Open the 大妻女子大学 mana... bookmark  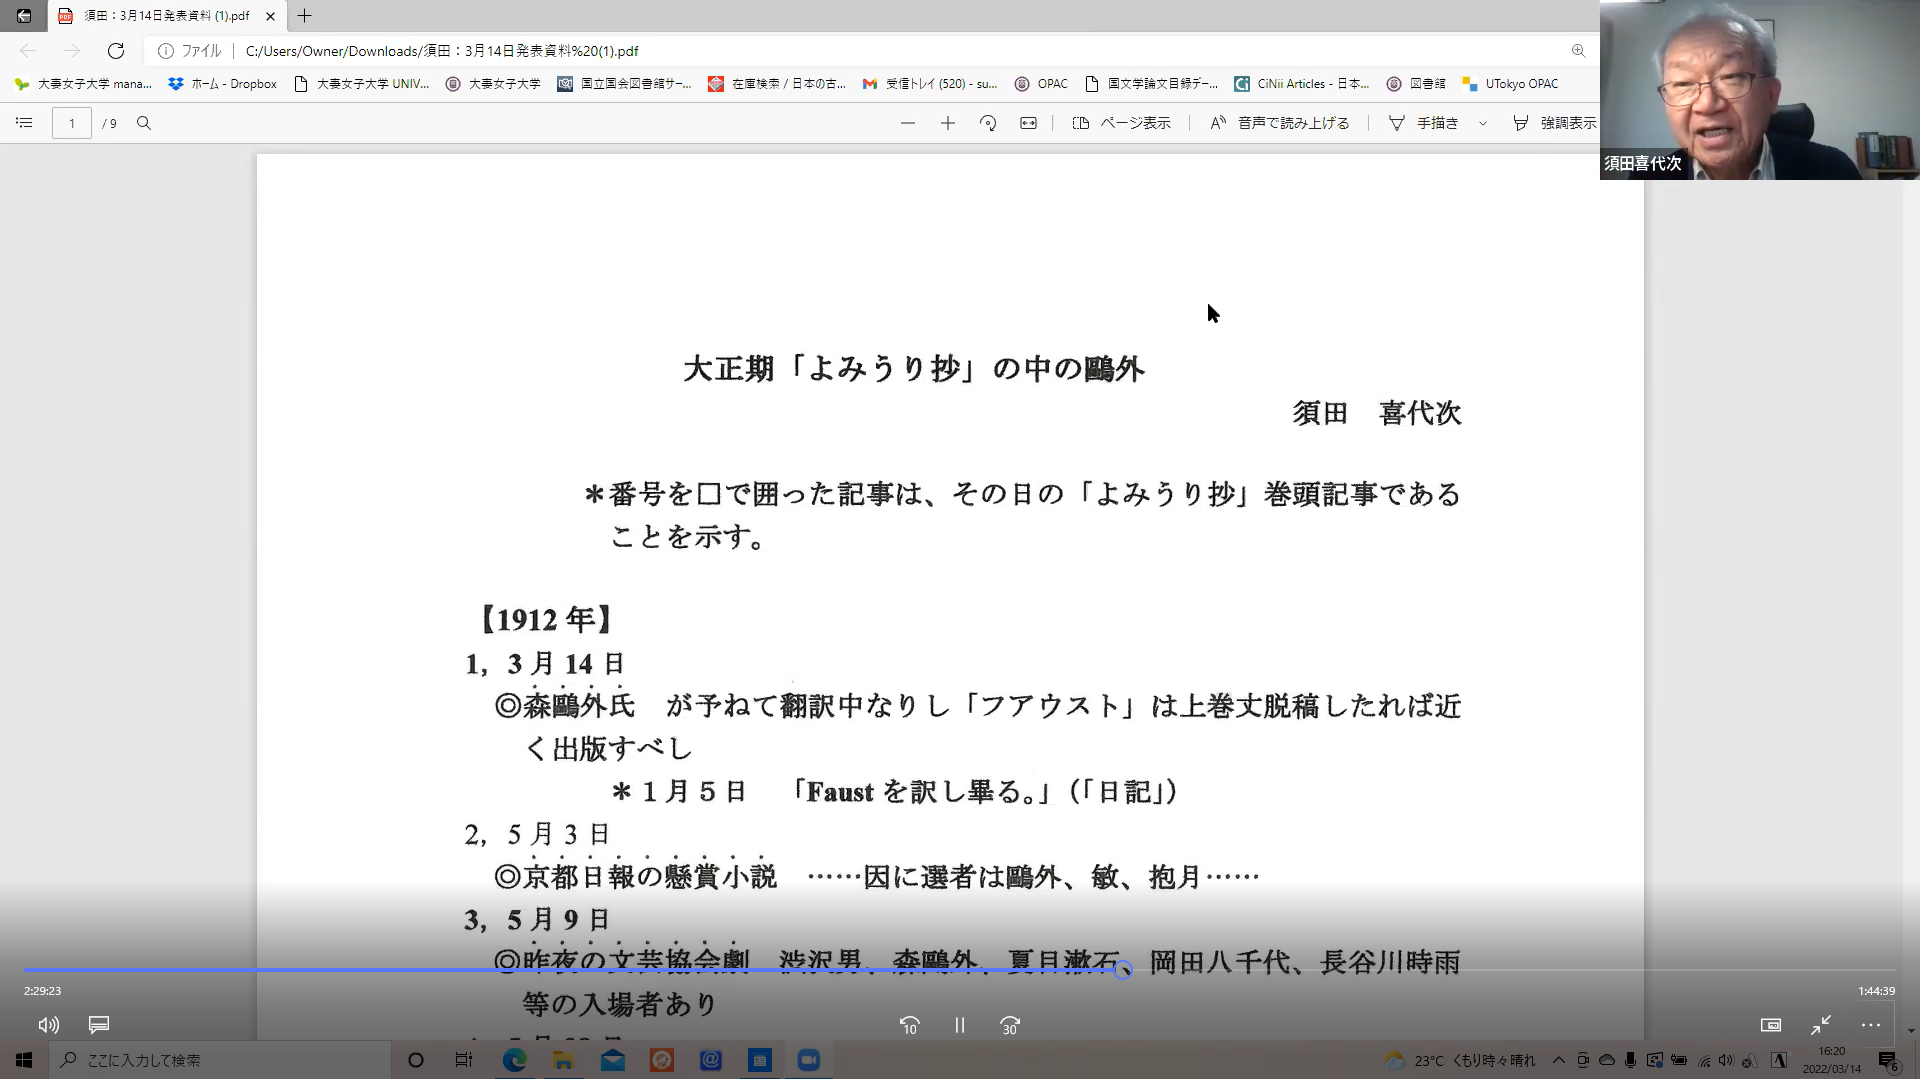coord(83,84)
